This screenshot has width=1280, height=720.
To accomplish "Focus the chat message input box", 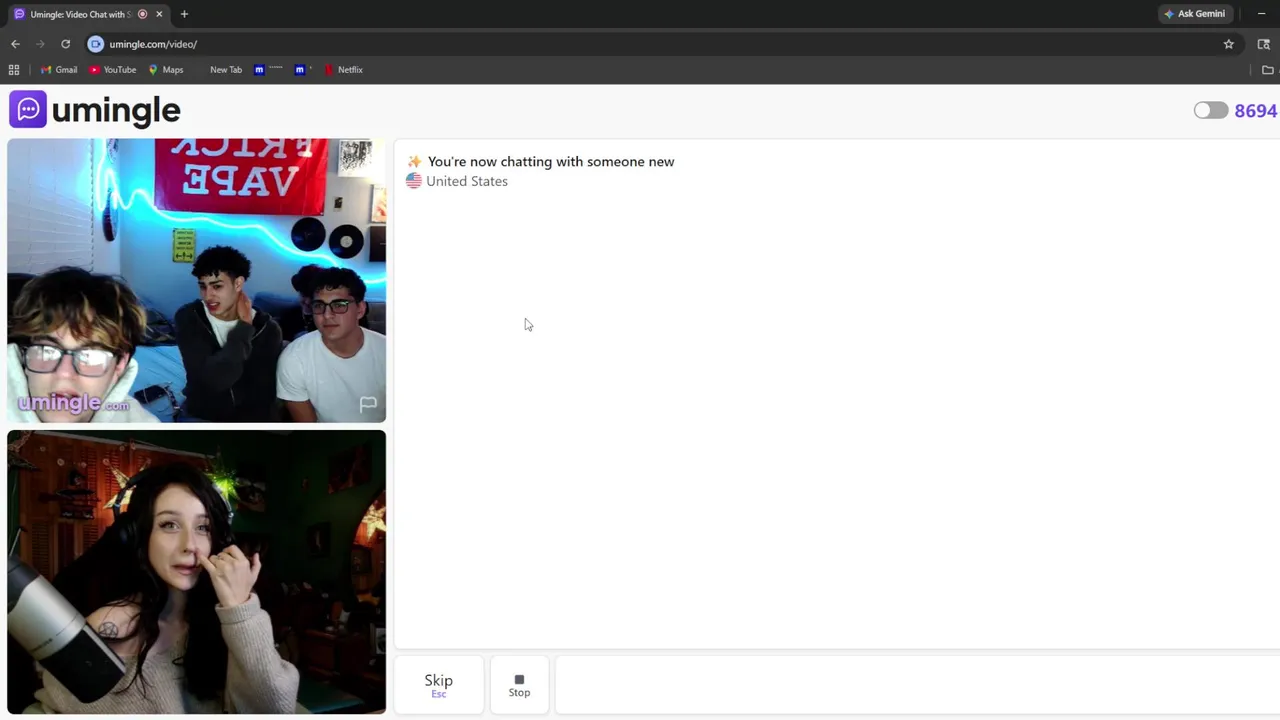I will pos(917,685).
